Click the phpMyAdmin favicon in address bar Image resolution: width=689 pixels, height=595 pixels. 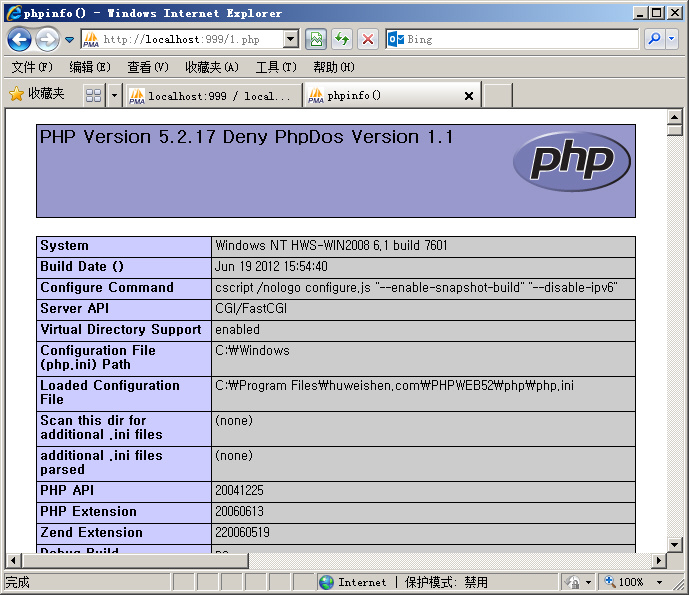[91, 40]
